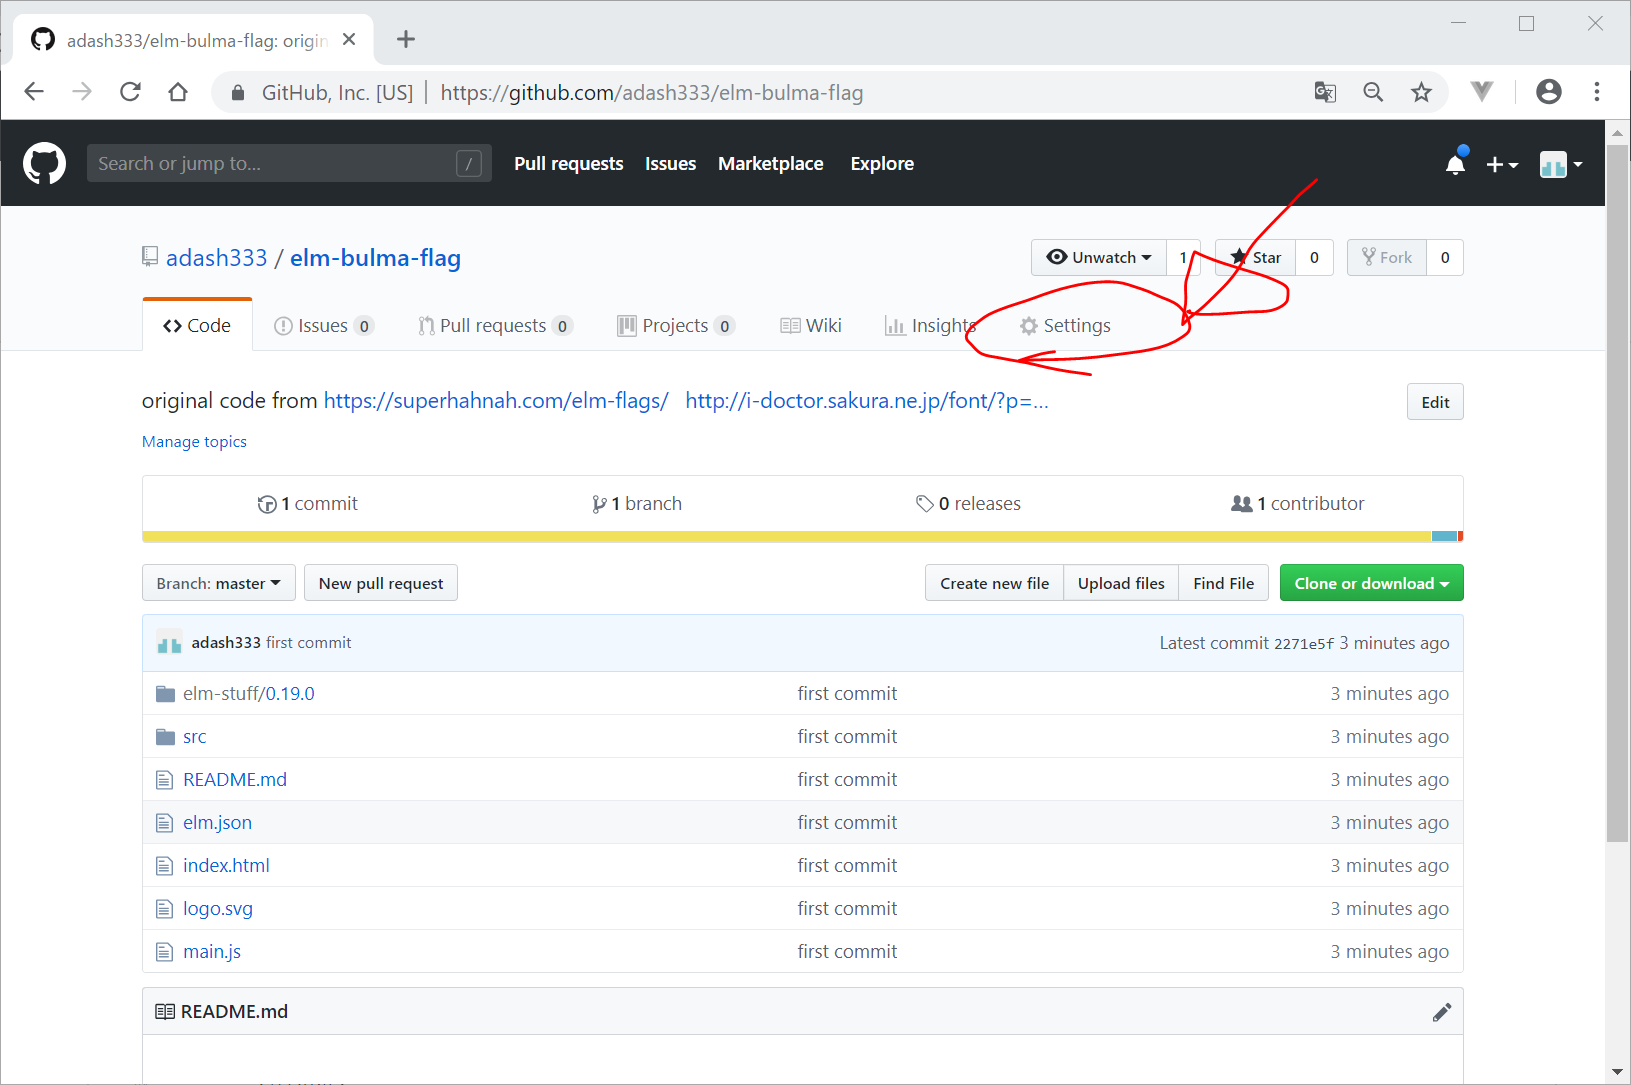Screen dimensions: 1631x1085
Task: Open elm.json file
Action: [x=218, y=823]
